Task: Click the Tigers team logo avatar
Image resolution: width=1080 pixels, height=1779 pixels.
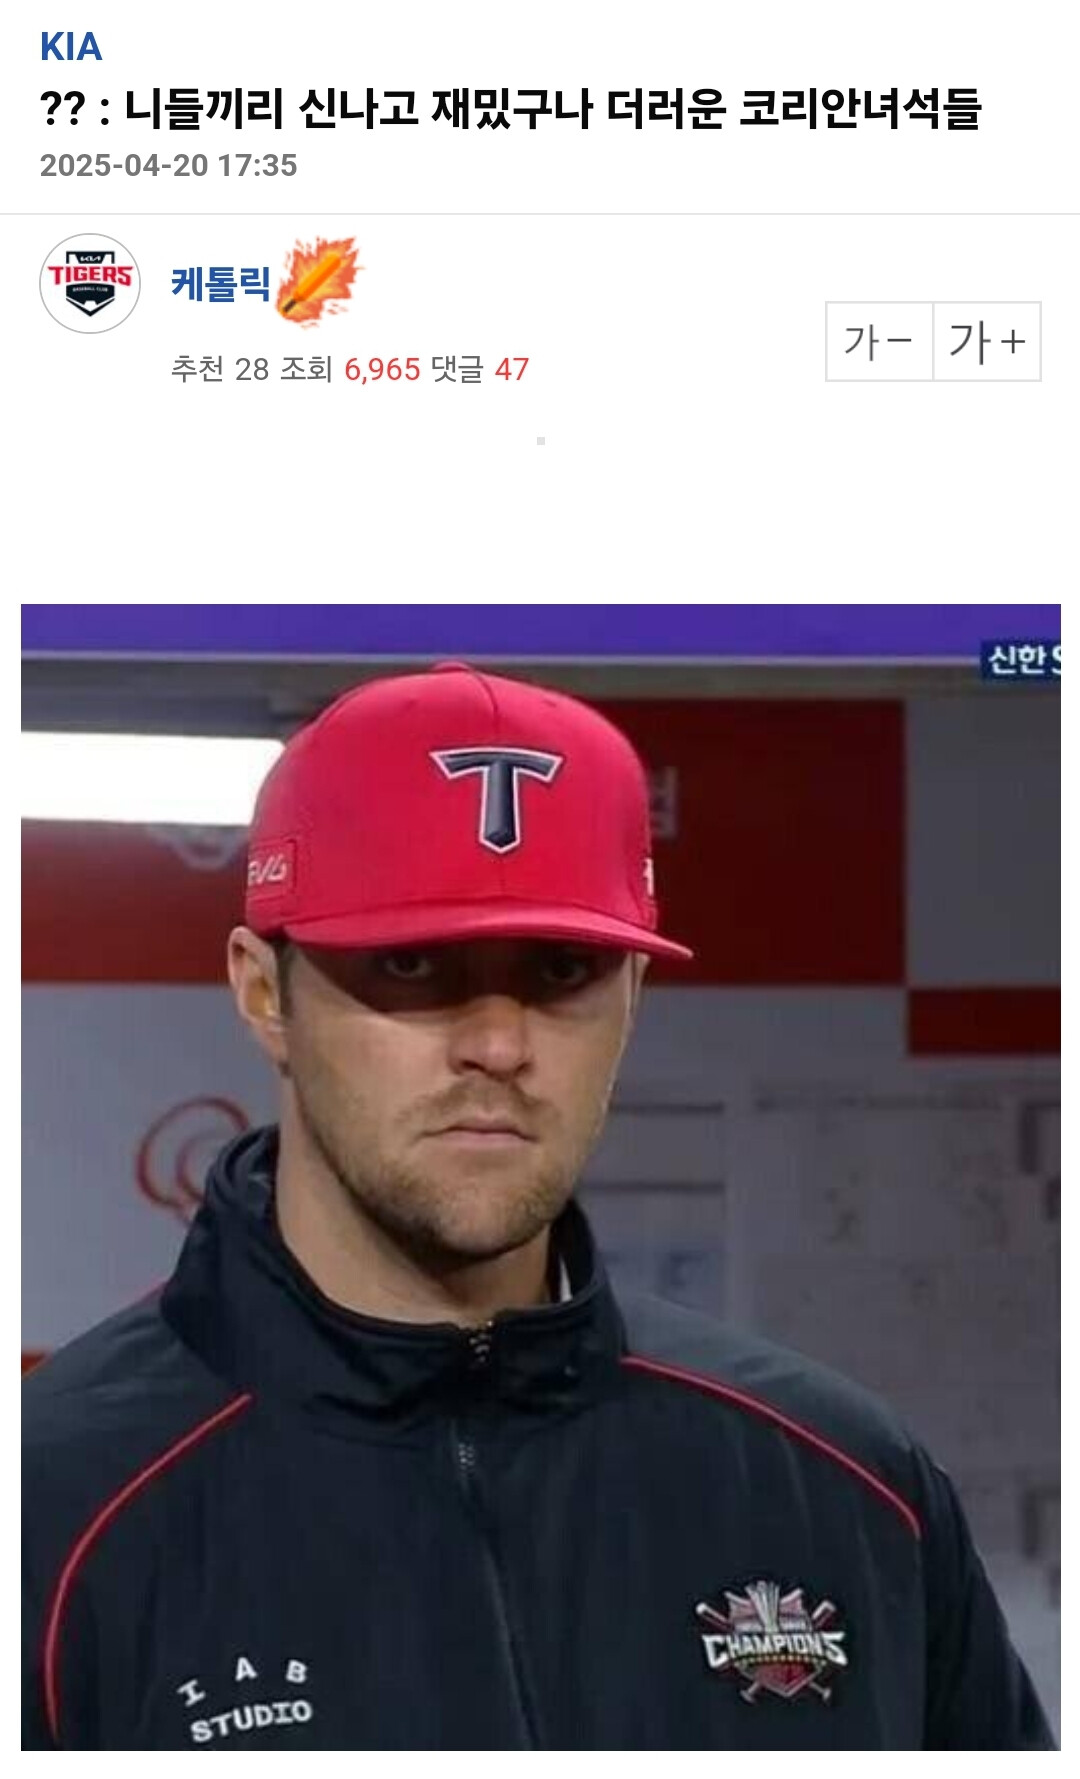Action: click(90, 284)
